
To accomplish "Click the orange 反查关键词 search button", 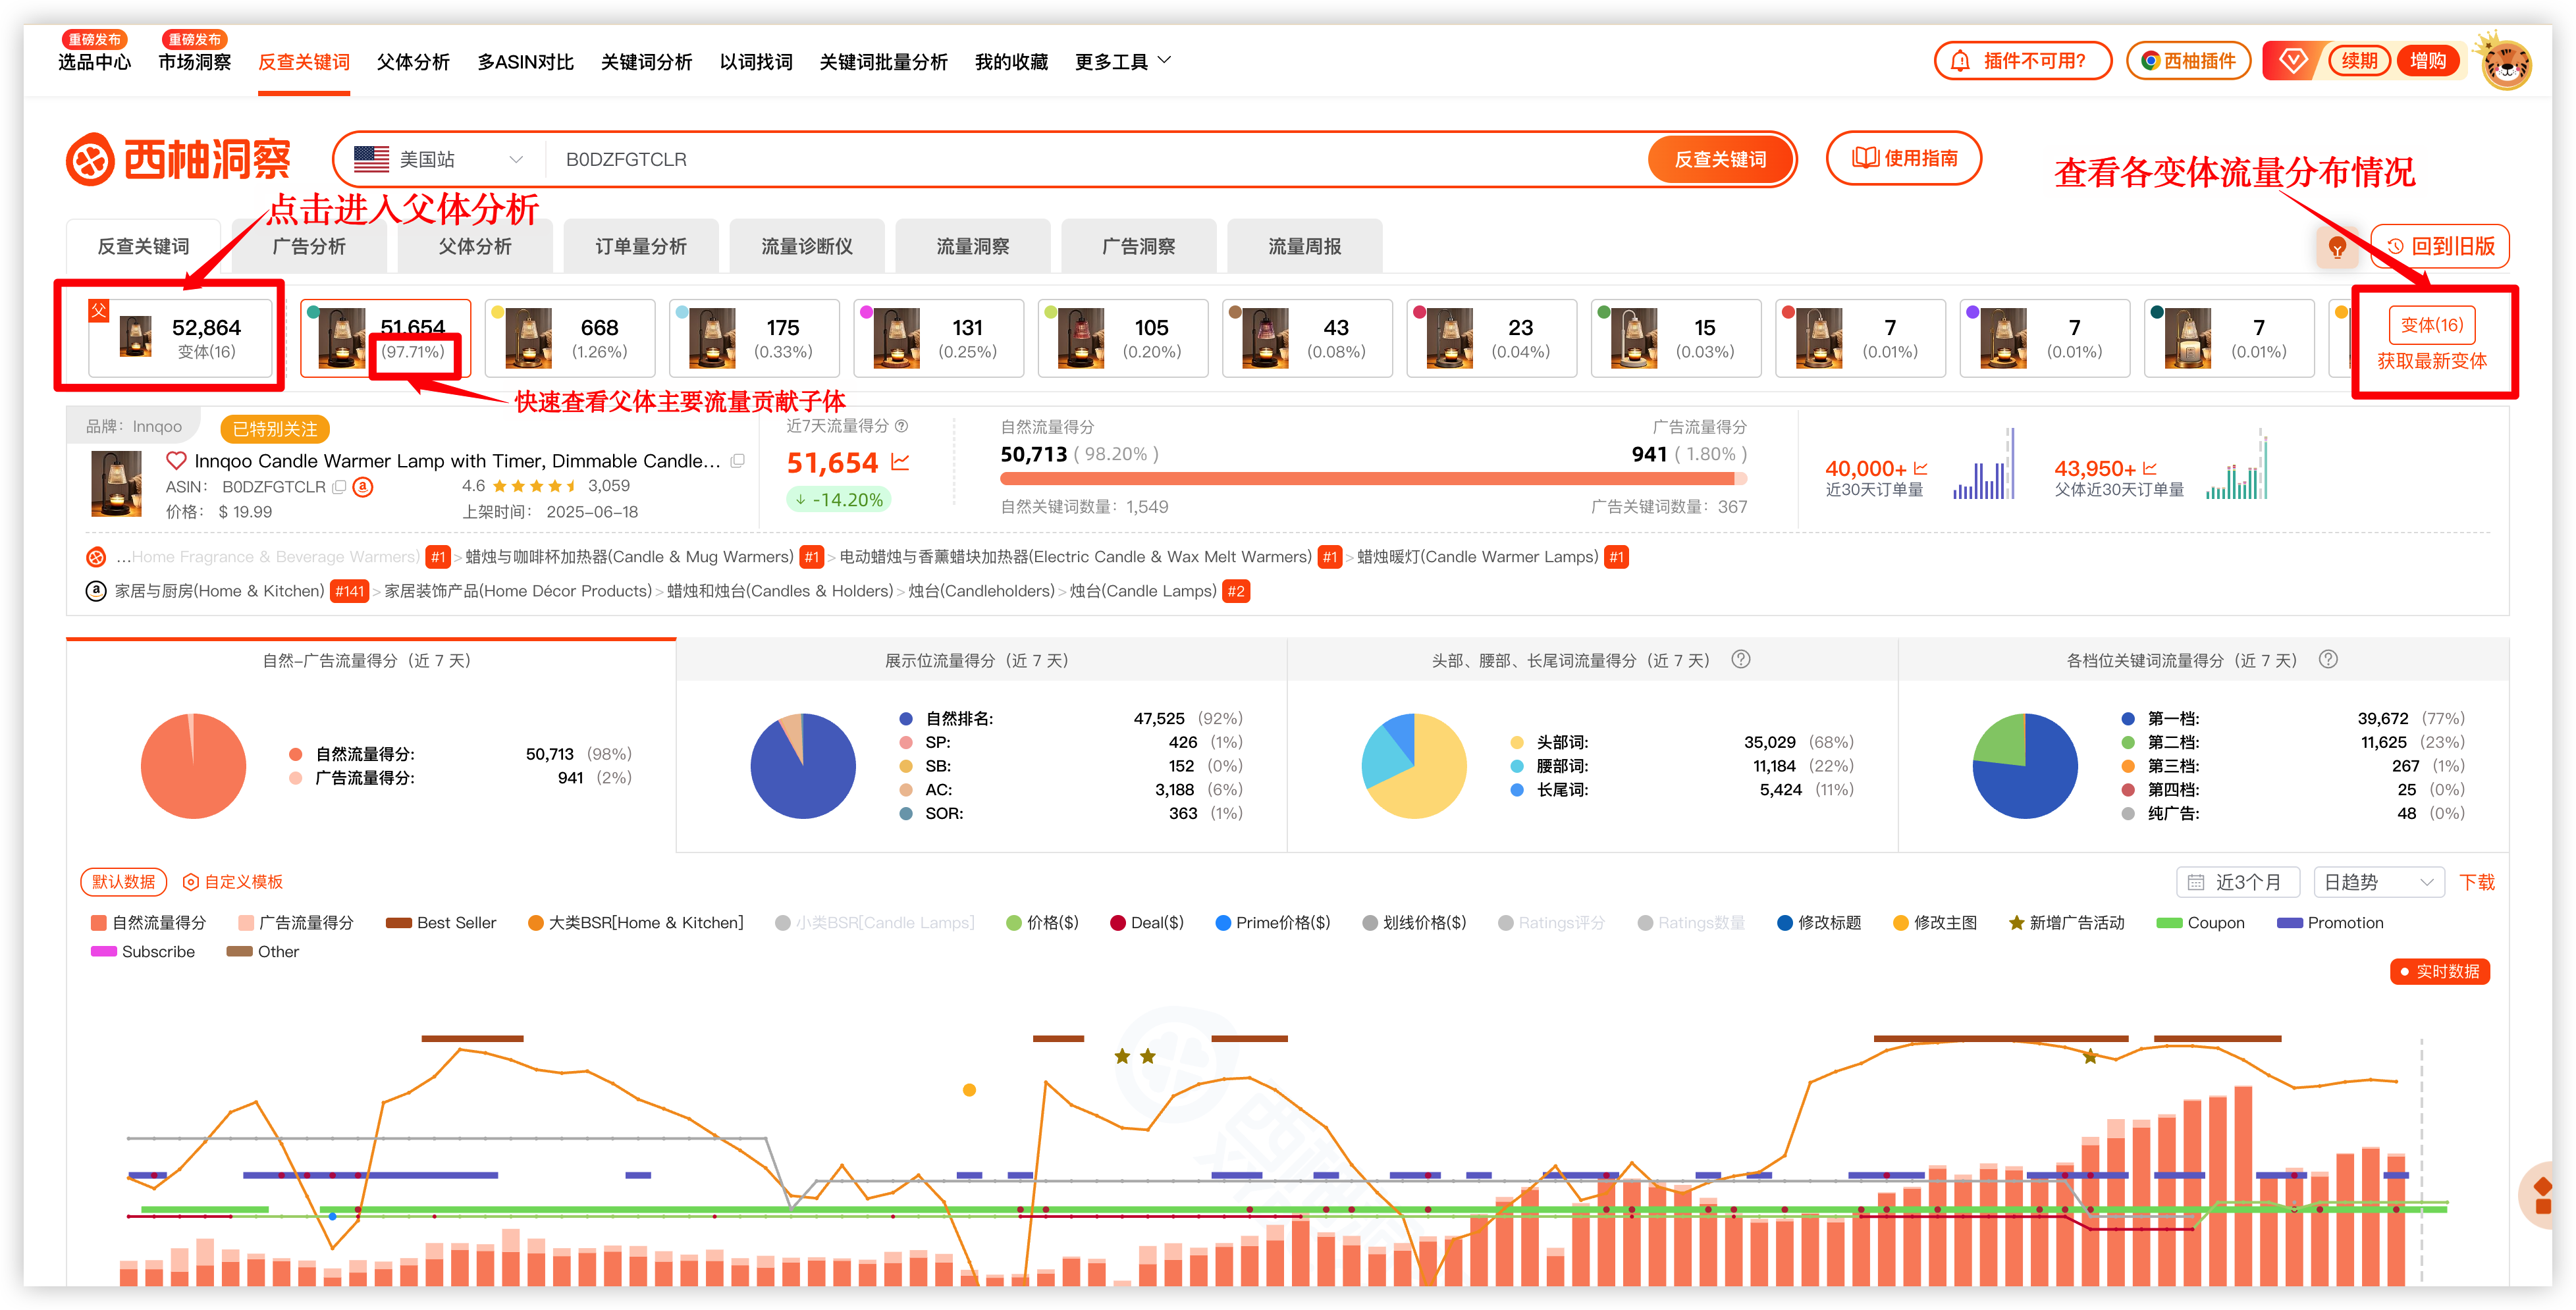I will [1720, 159].
